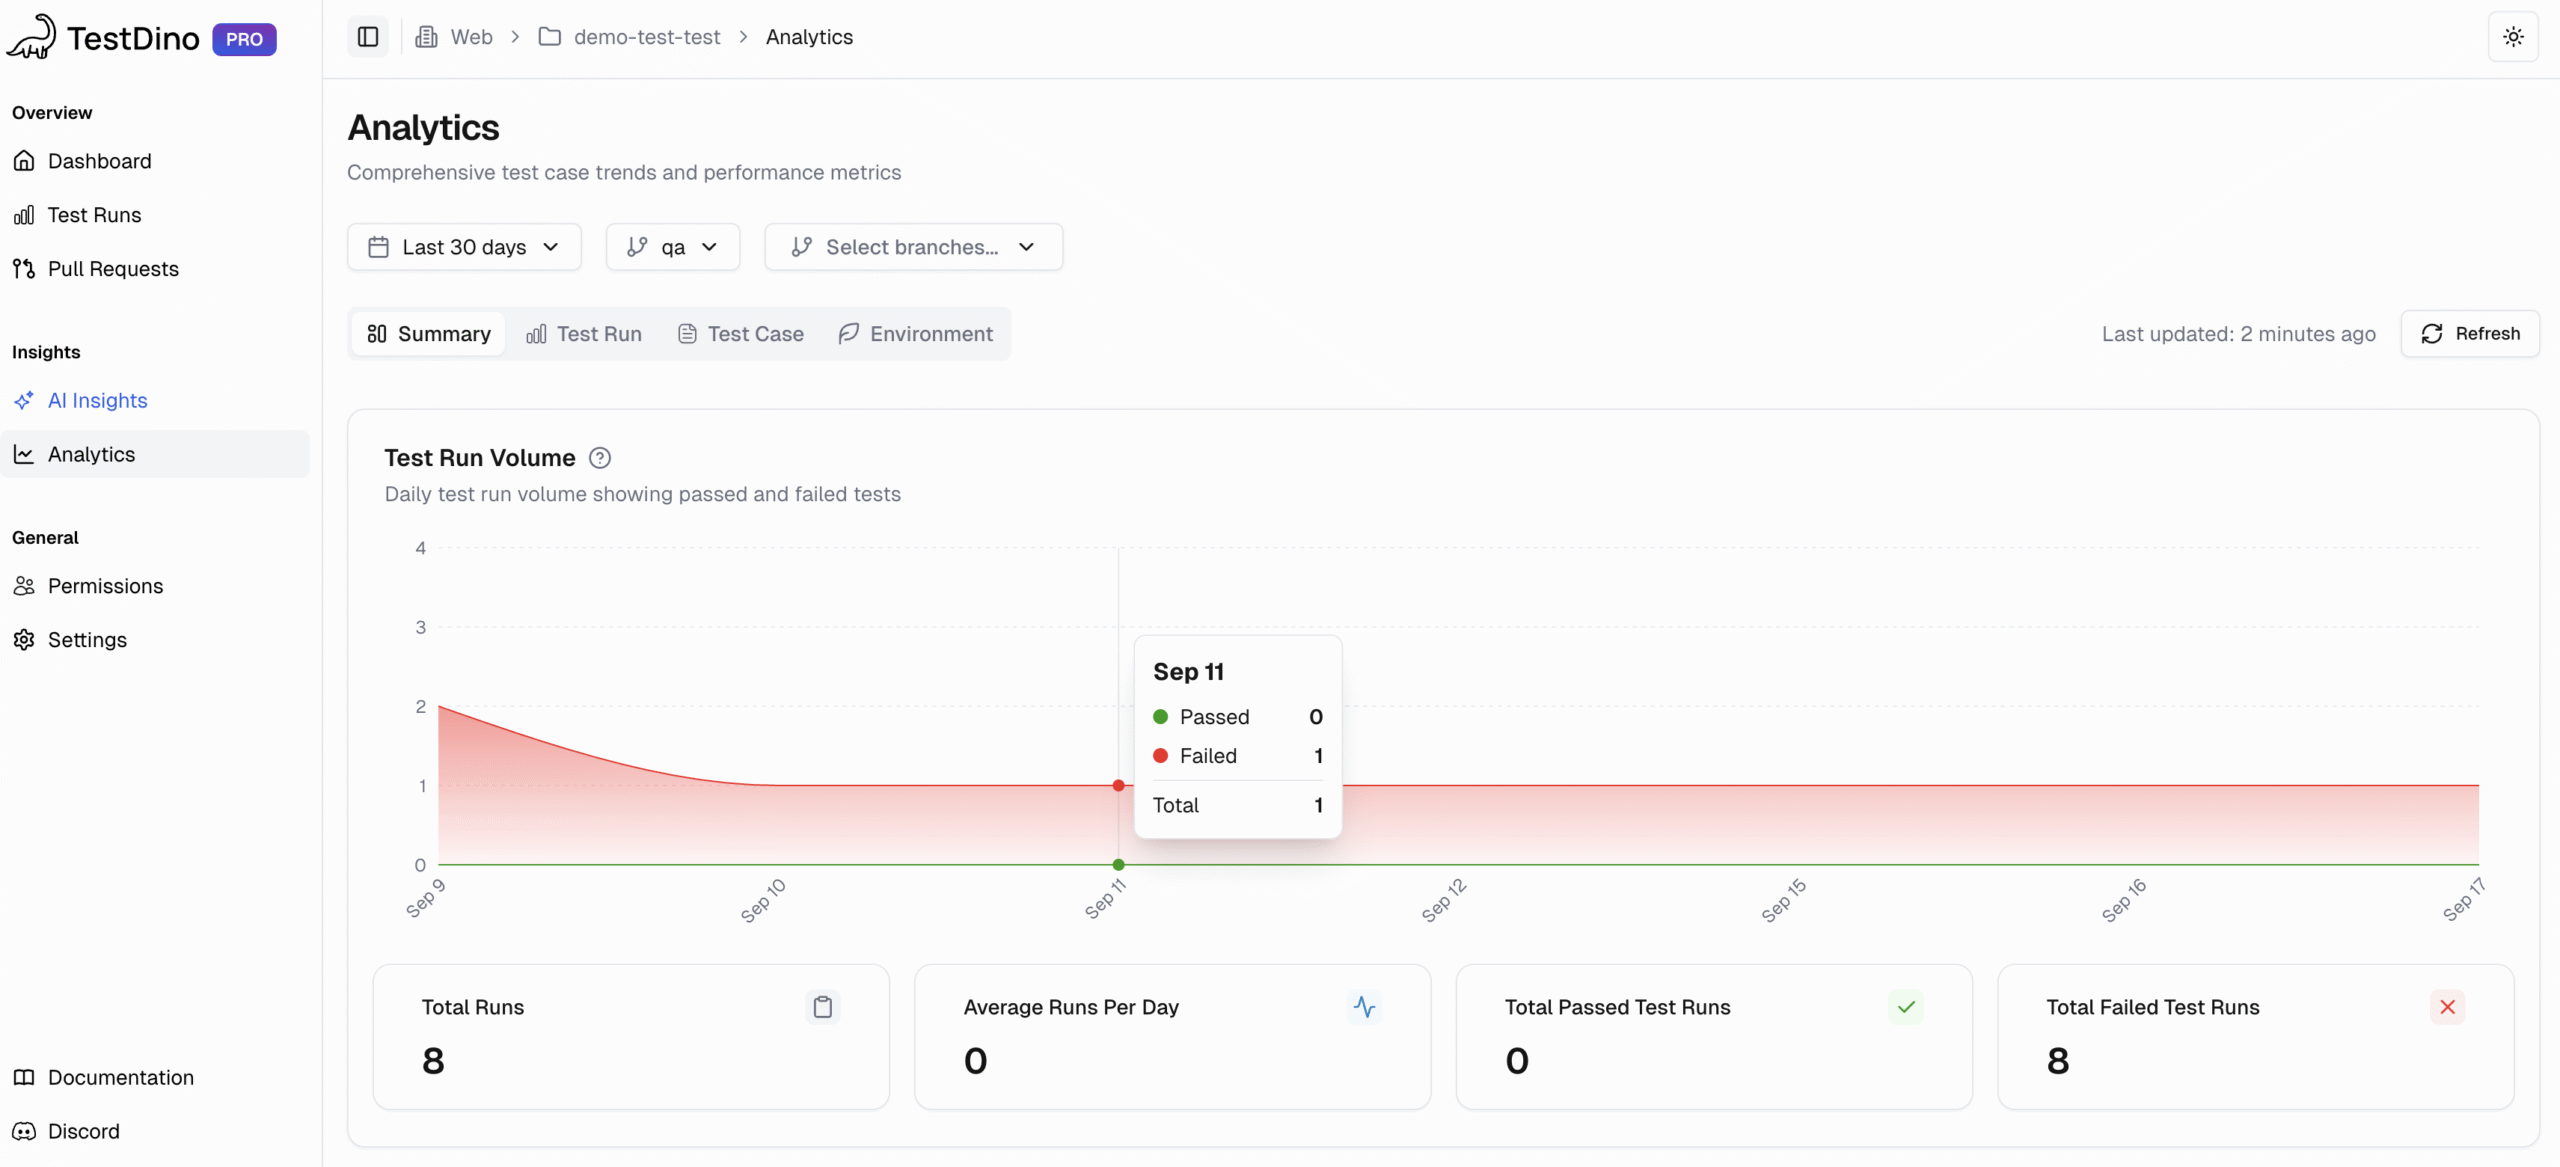Open Test Runs from the sidebar

tap(94, 214)
